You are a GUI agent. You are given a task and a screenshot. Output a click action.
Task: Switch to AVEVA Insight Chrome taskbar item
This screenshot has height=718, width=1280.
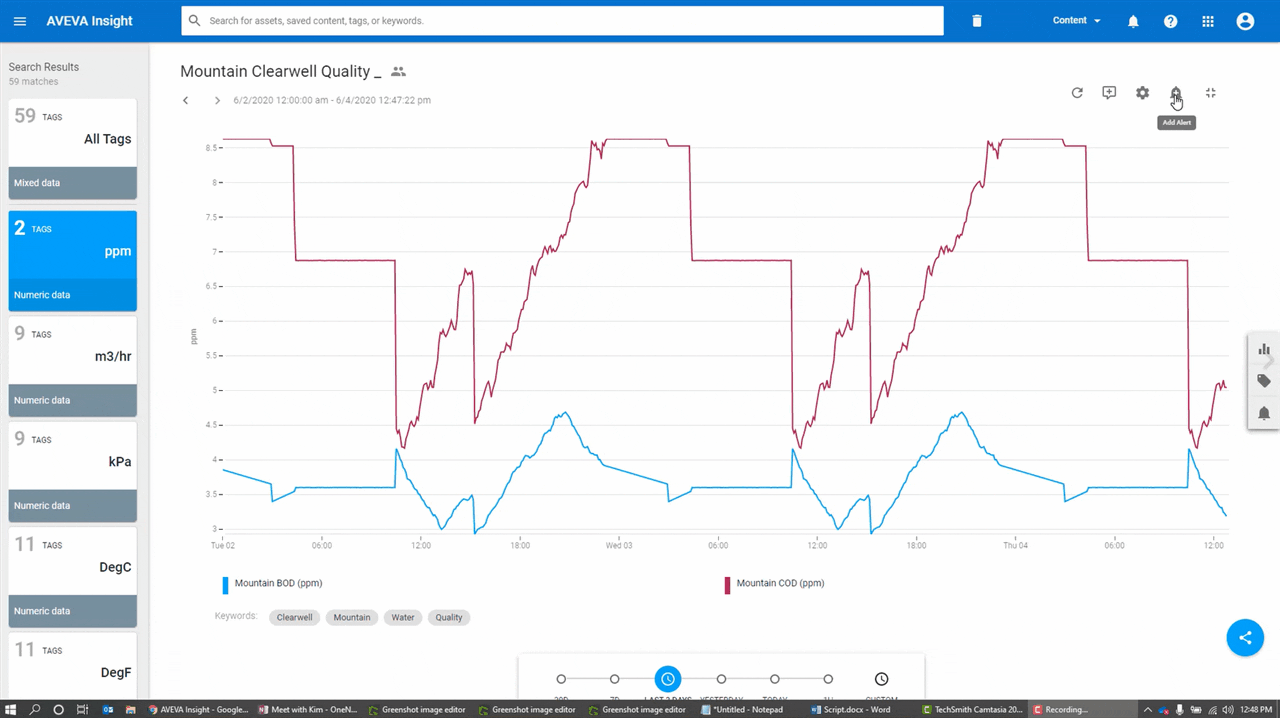pos(198,709)
